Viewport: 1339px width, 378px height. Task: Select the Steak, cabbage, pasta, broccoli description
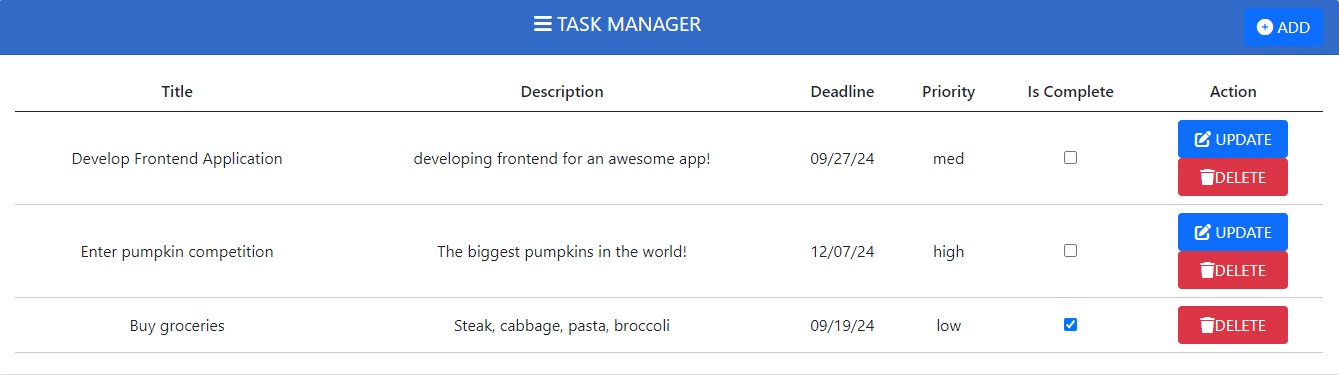point(562,325)
